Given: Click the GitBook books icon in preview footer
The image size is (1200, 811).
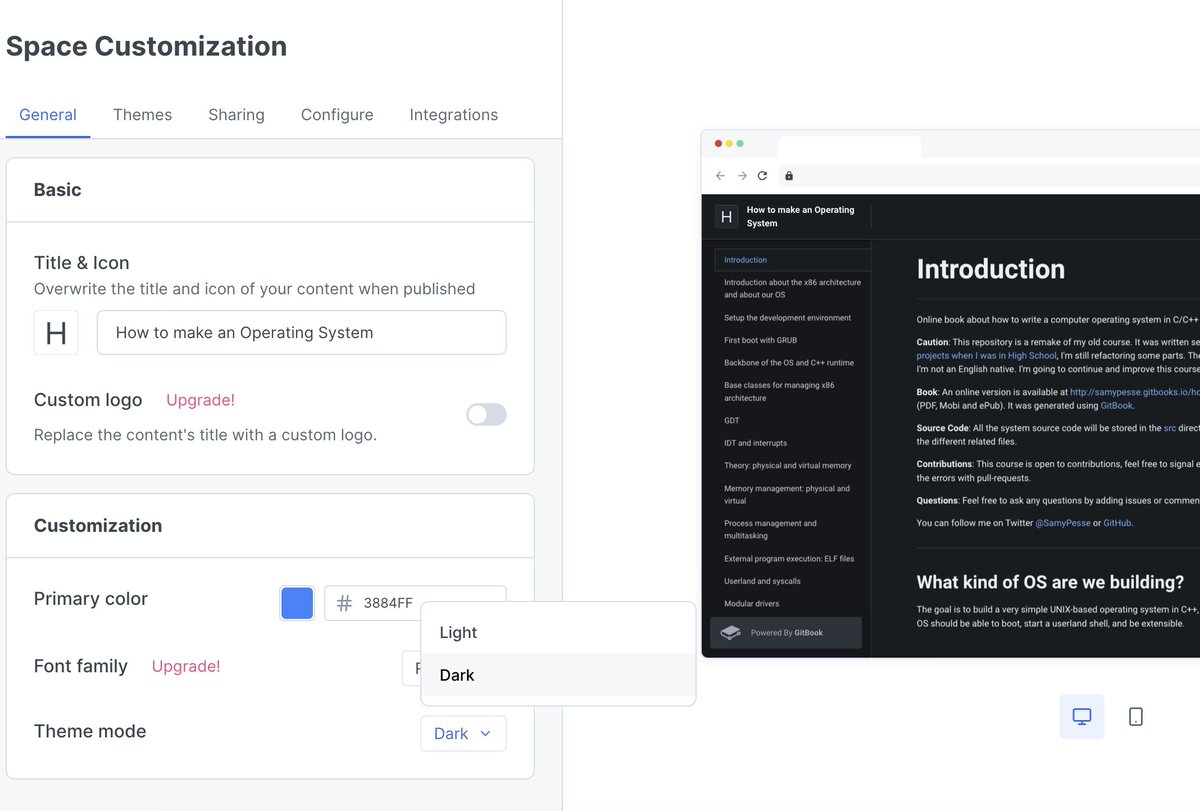Looking at the screenshot, I should point(731,633).
